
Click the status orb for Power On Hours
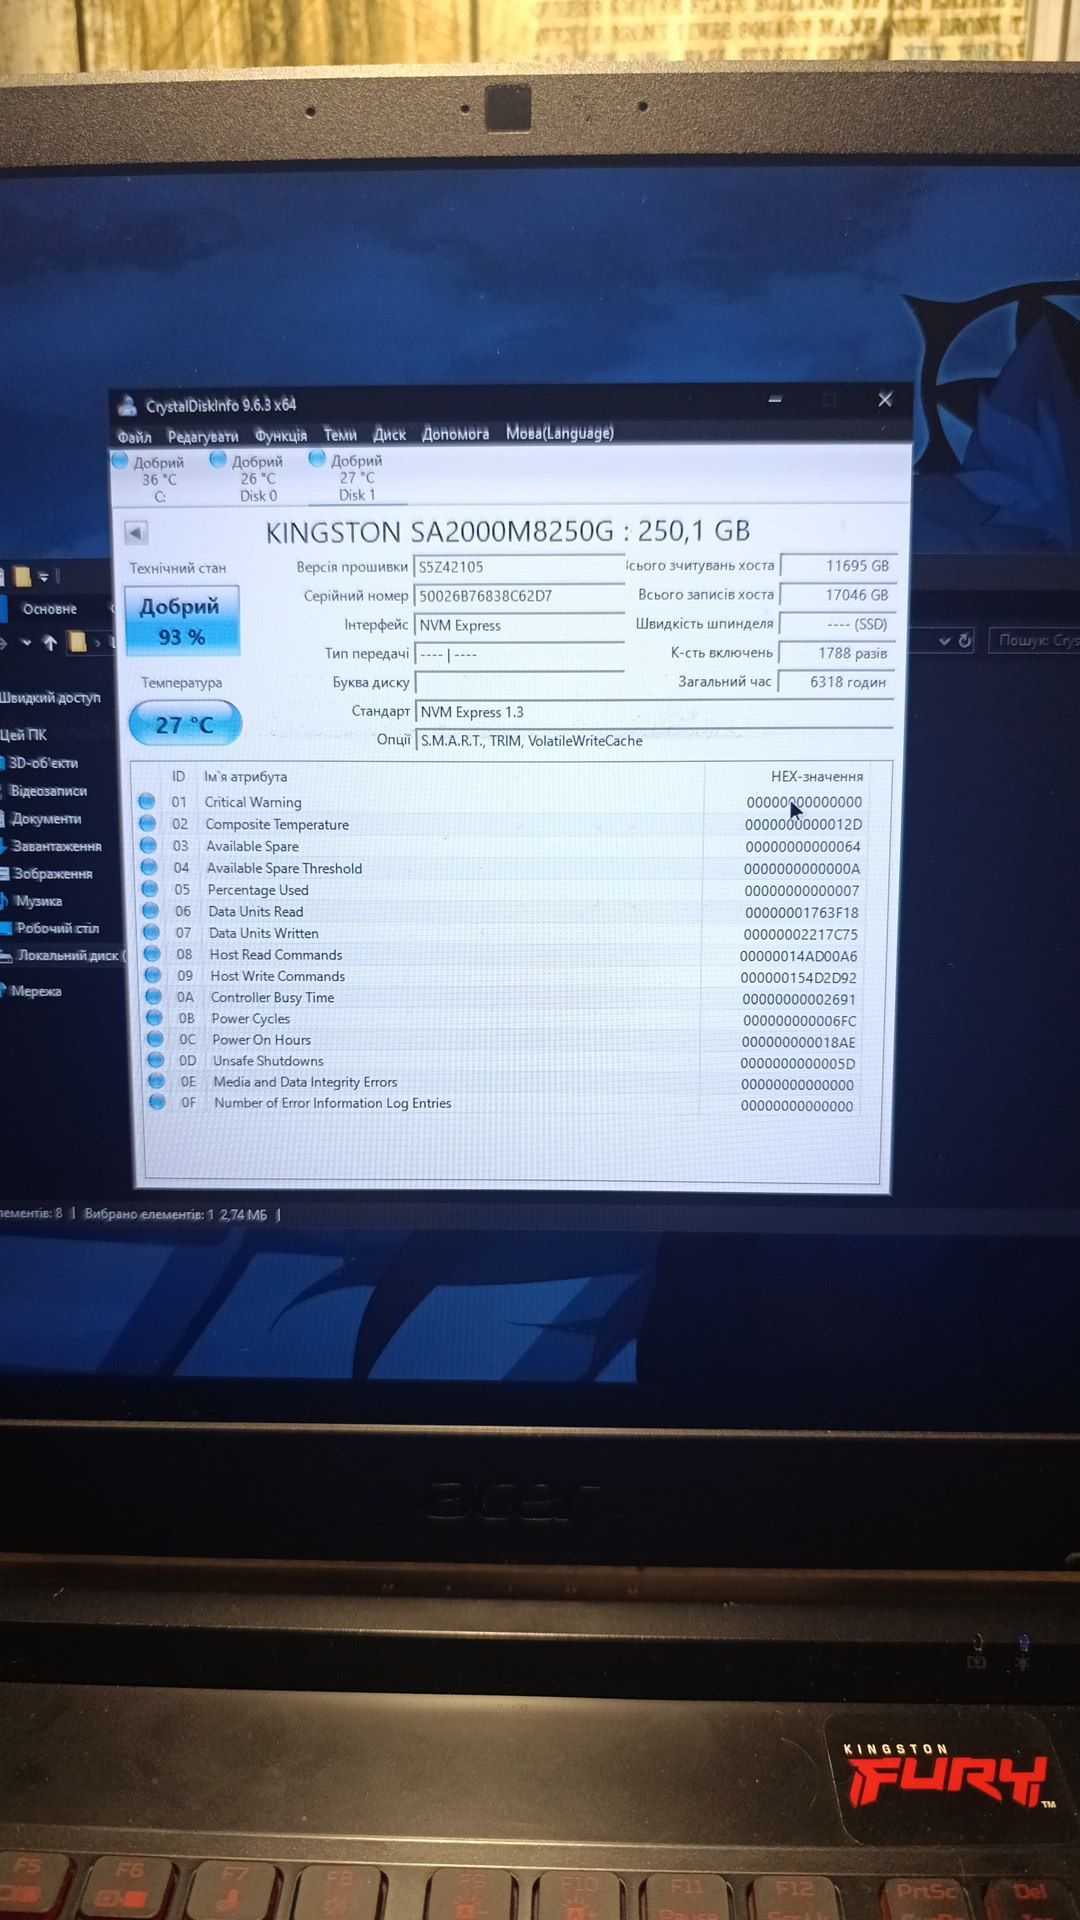tap(155, 1039)
